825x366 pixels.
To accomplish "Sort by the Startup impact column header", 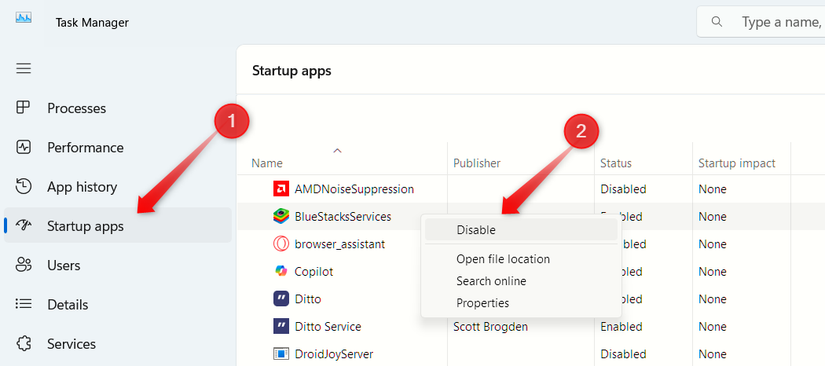I will pos(737,163).
